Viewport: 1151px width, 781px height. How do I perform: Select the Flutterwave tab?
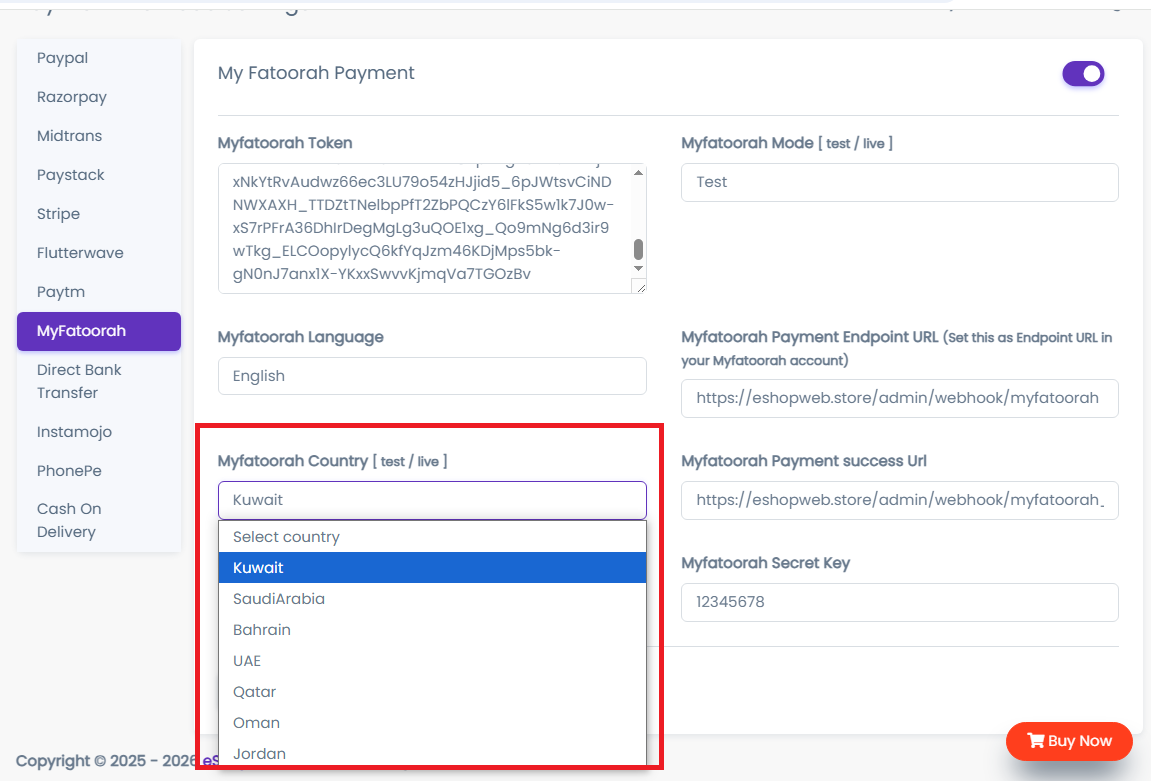click(x=80, y=253)
